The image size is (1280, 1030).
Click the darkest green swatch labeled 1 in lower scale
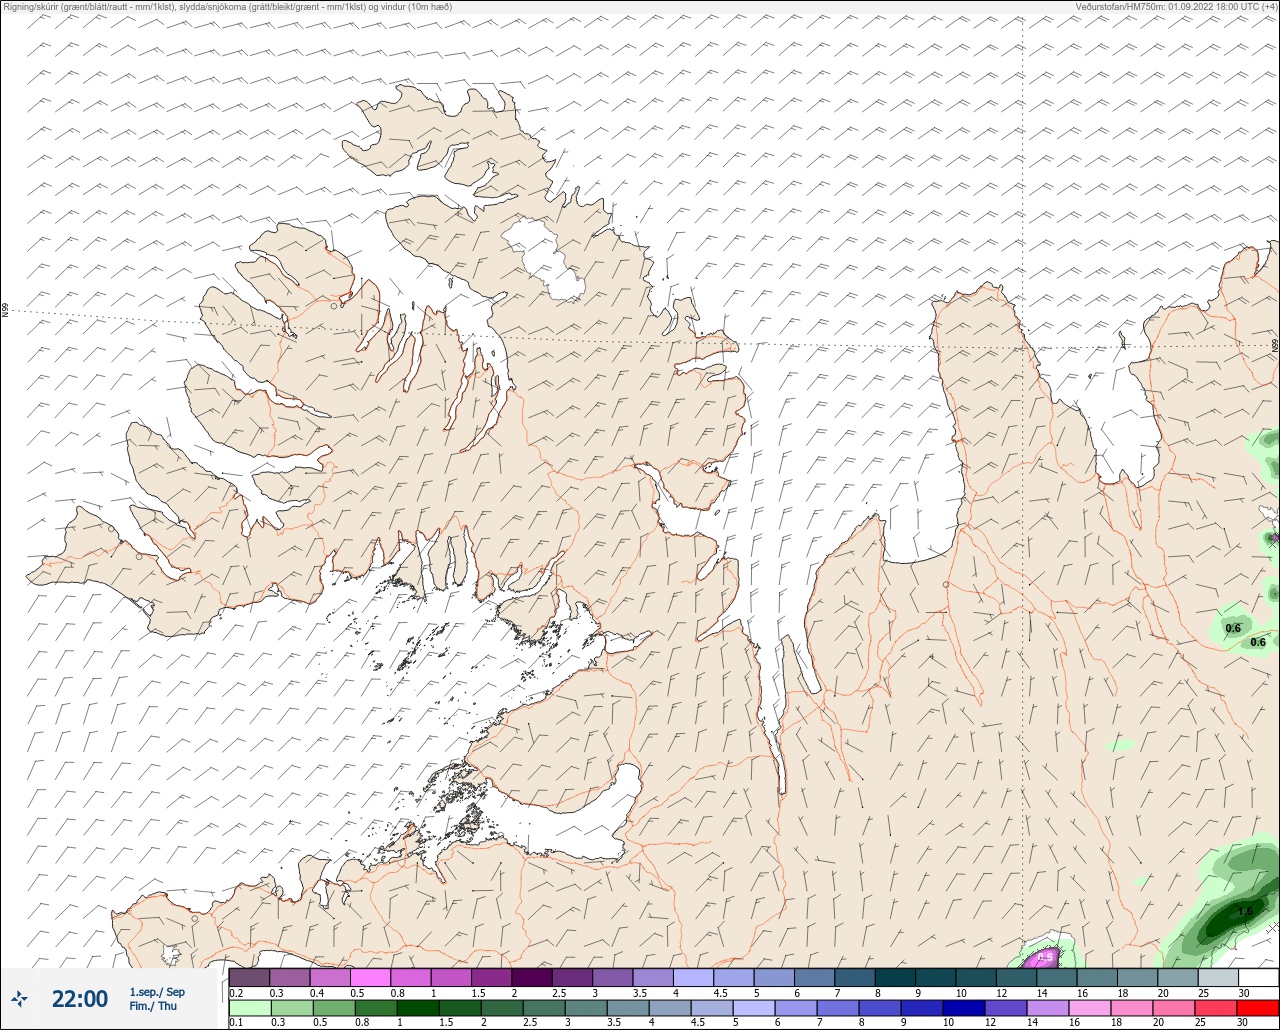tap(417, 1008)
